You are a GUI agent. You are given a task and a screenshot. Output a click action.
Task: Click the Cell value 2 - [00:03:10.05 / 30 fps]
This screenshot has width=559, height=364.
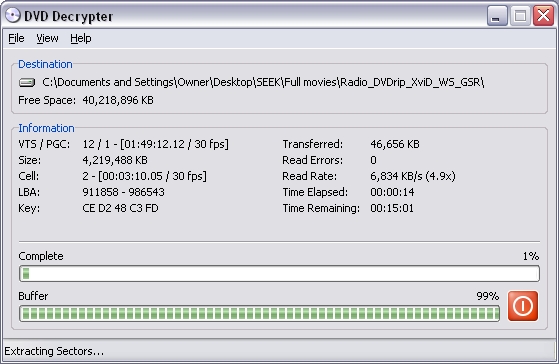[144, 176]
